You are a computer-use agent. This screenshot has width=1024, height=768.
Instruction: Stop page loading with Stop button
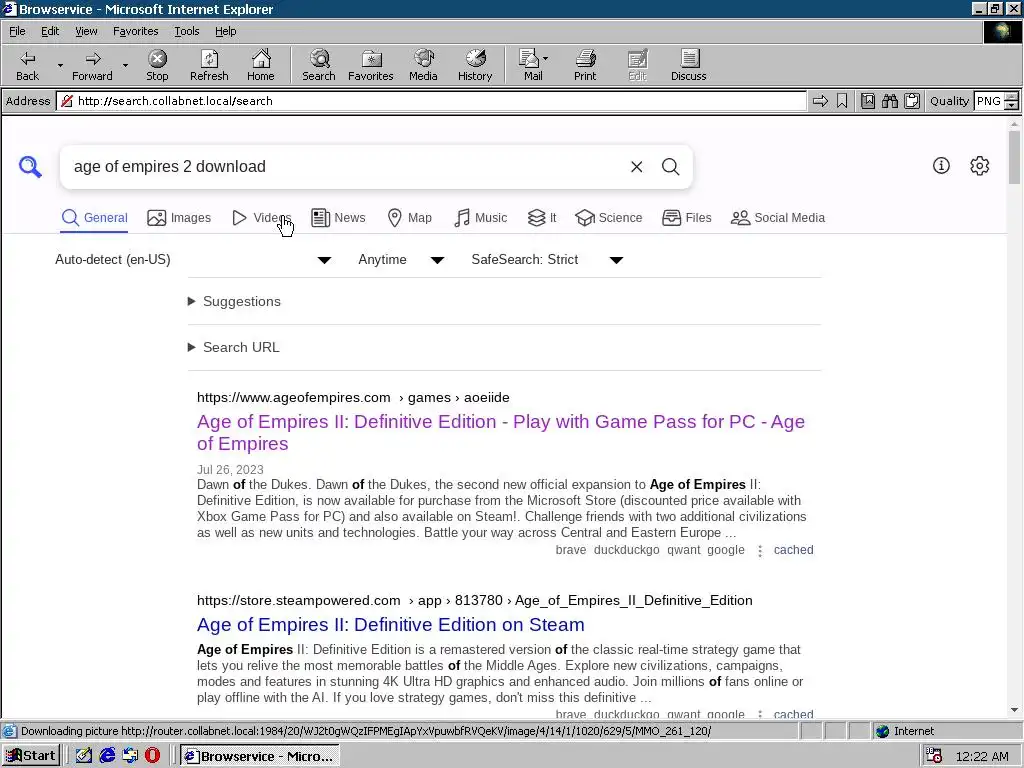(x=157, y=65)
